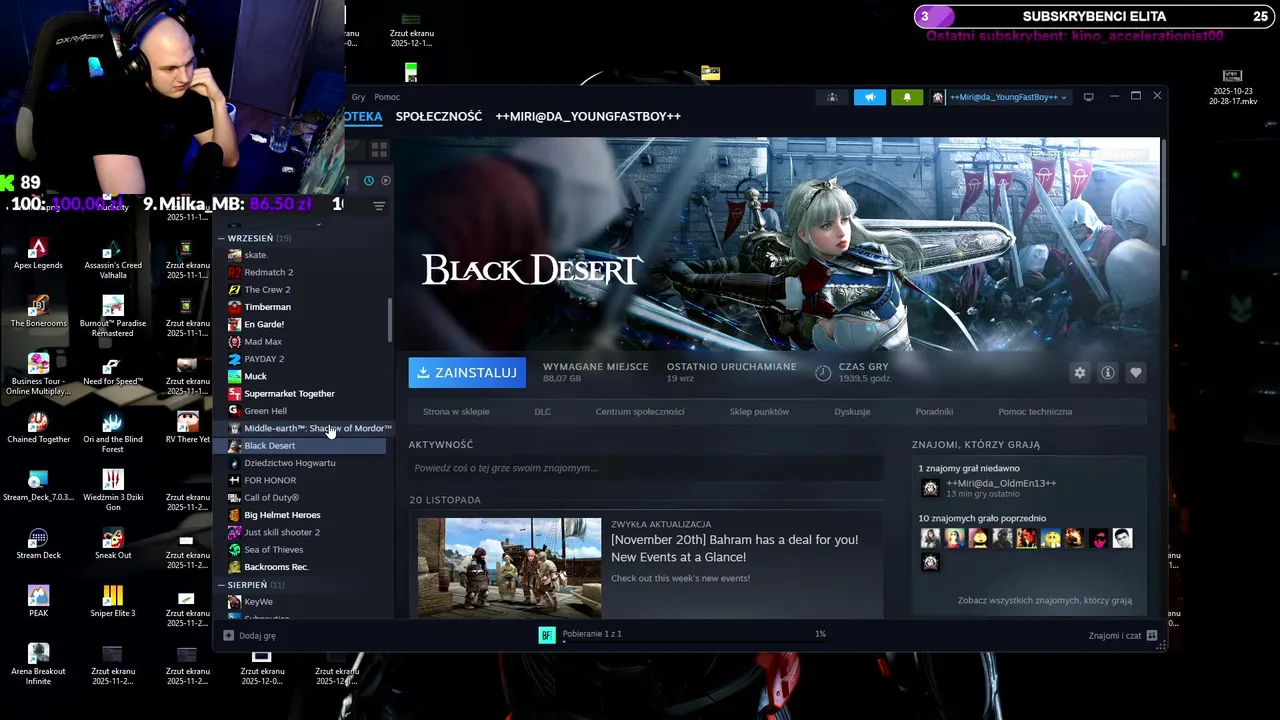Viewport: 1280px width, 720px height.
Task: Select Dziedzictwo Hogwartu in the list
Action: point(290,463)
